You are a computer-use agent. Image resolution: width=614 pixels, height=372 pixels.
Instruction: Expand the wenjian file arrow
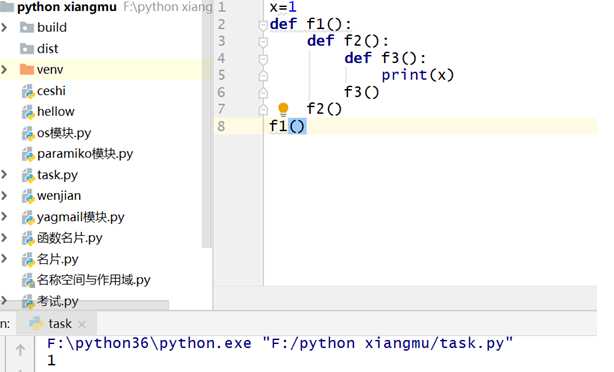pyautogui.click(x=4, y=195)
